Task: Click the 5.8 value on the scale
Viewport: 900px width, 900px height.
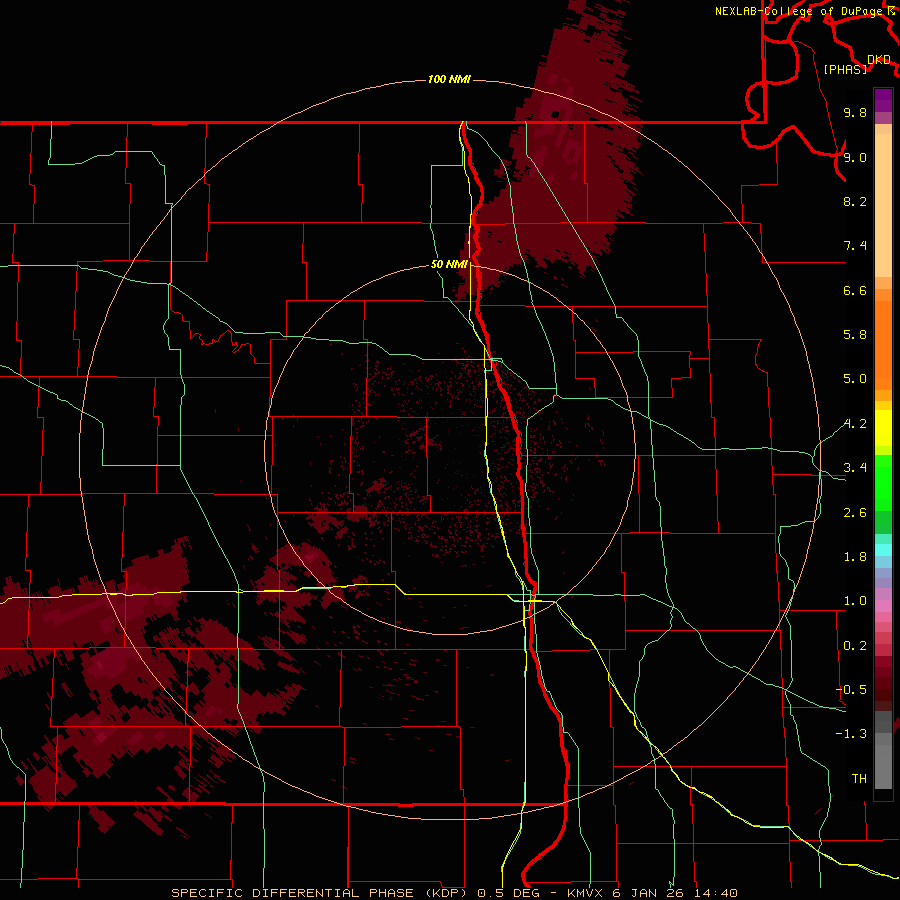Action: point(855,335)
